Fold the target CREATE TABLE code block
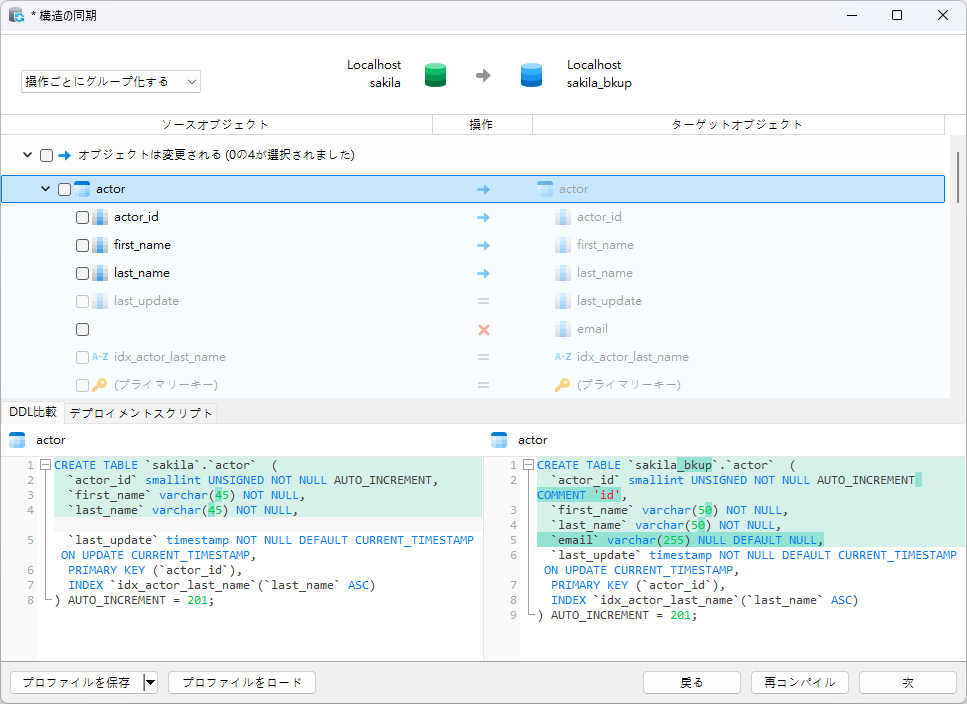Image resolution: width=967 pixels, height=704 pixels. [529, 465]
